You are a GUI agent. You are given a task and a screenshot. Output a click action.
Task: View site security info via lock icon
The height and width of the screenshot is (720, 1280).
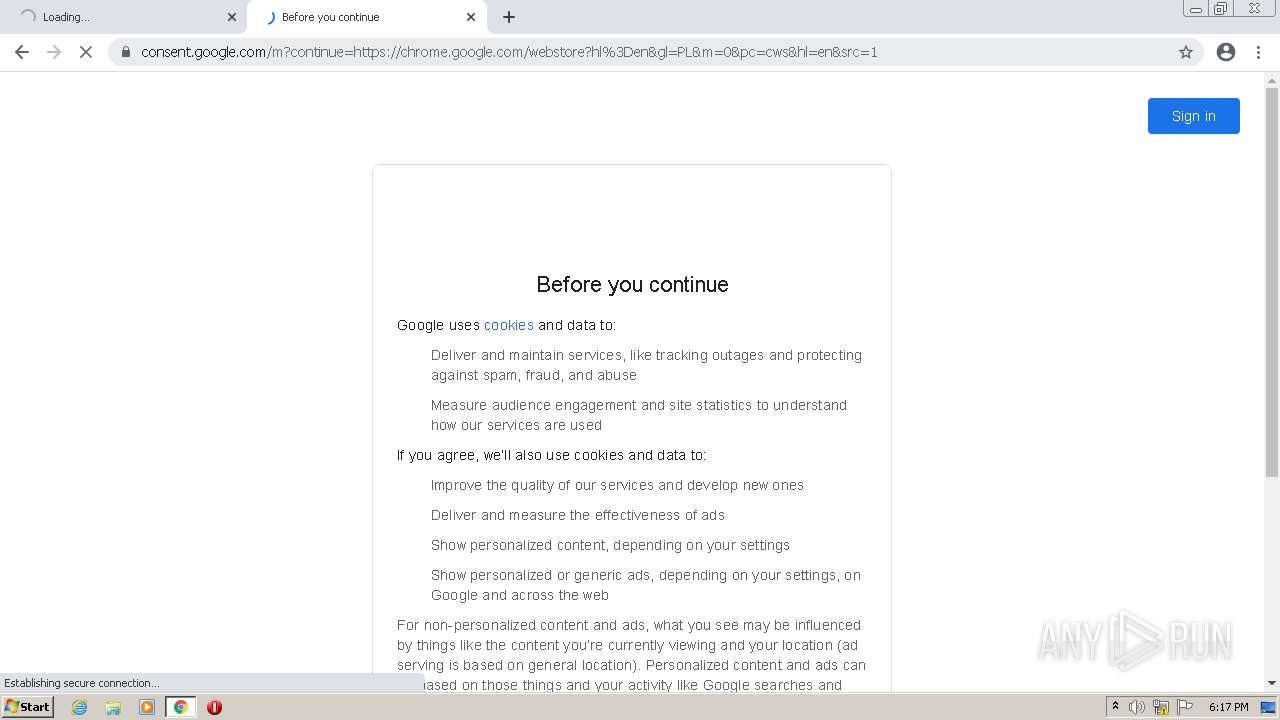[126, 52]
